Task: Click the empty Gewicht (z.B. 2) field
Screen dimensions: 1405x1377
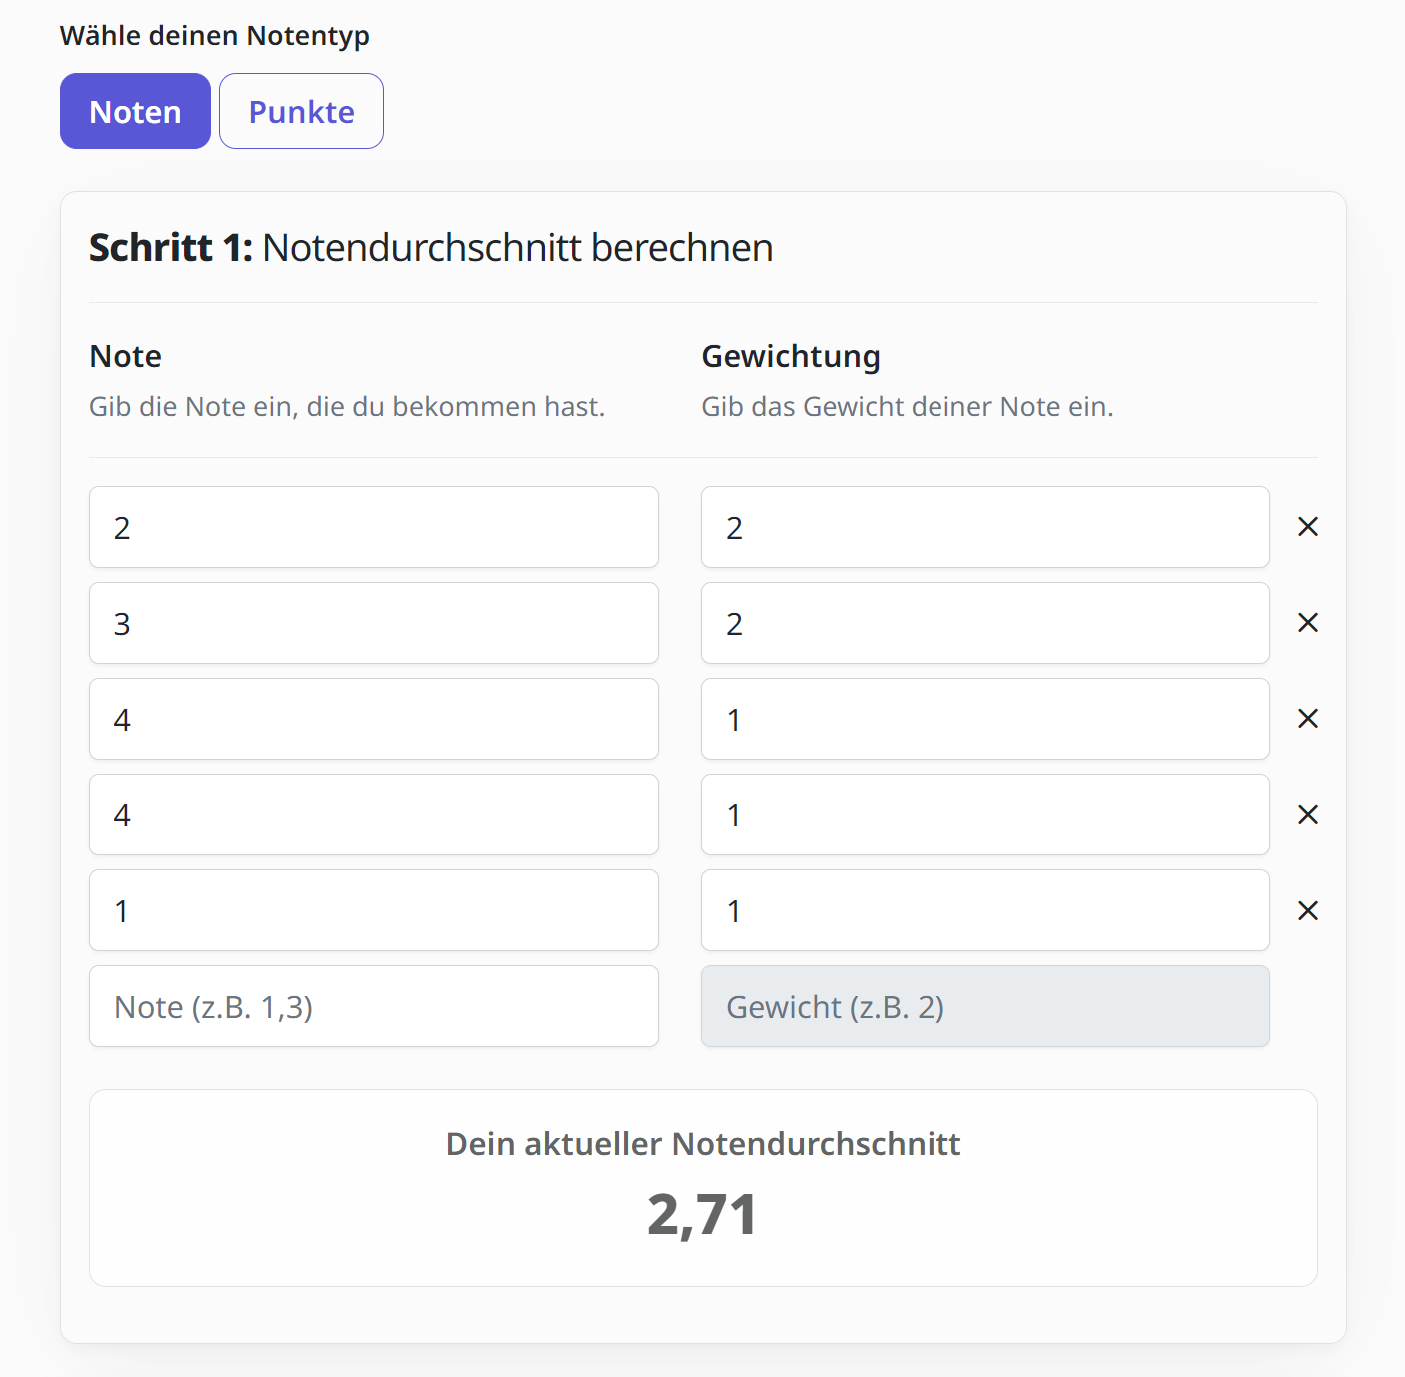Action: tap(985, 1006)
